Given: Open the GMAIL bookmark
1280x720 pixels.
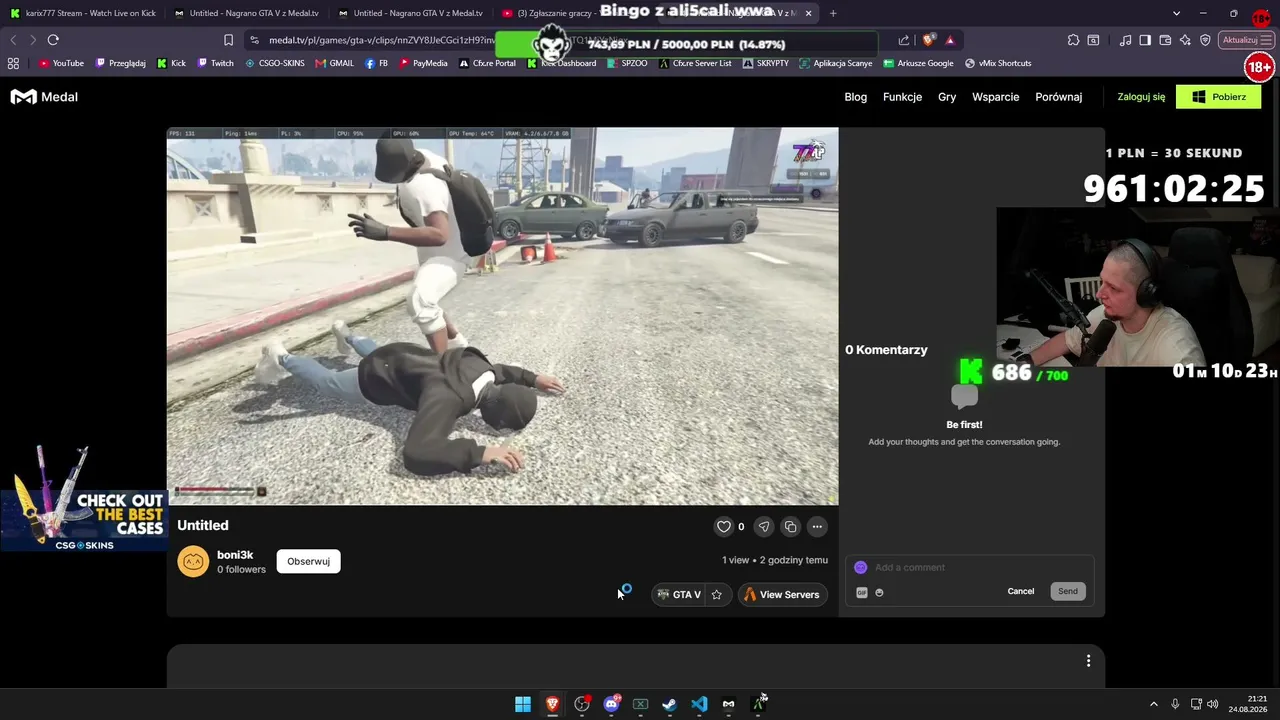Looking at the screenshot, I should [x=335, y=63].
